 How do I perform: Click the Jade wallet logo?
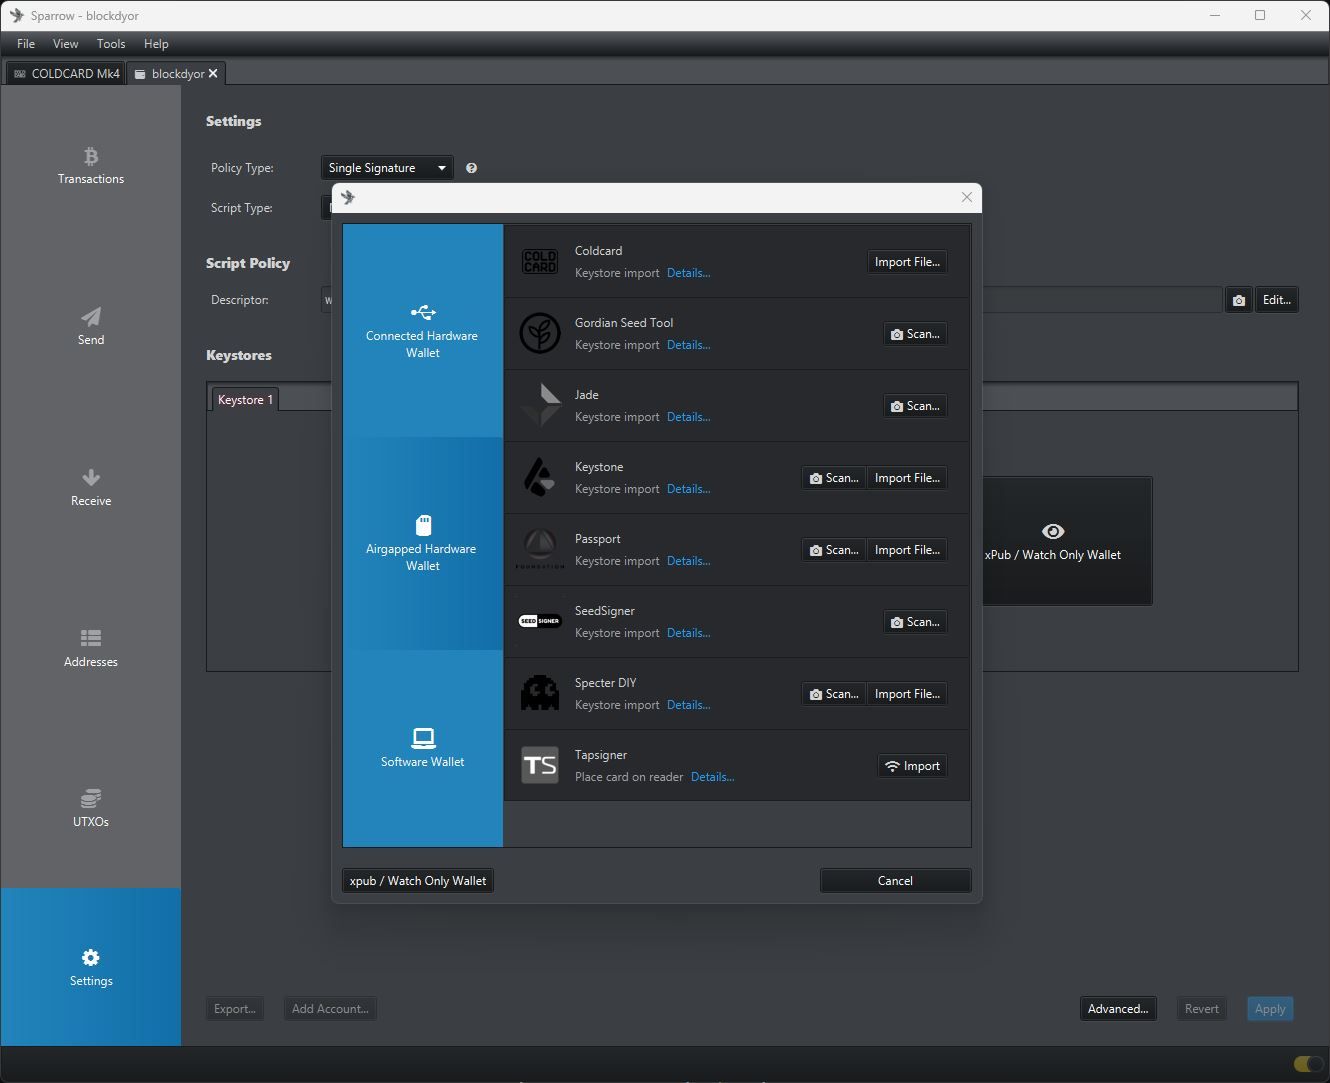[540, 405]
